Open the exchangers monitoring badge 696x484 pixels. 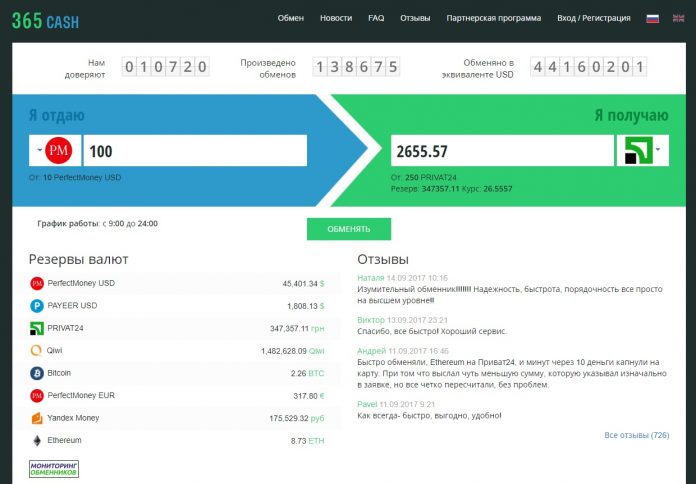[54, 469]
